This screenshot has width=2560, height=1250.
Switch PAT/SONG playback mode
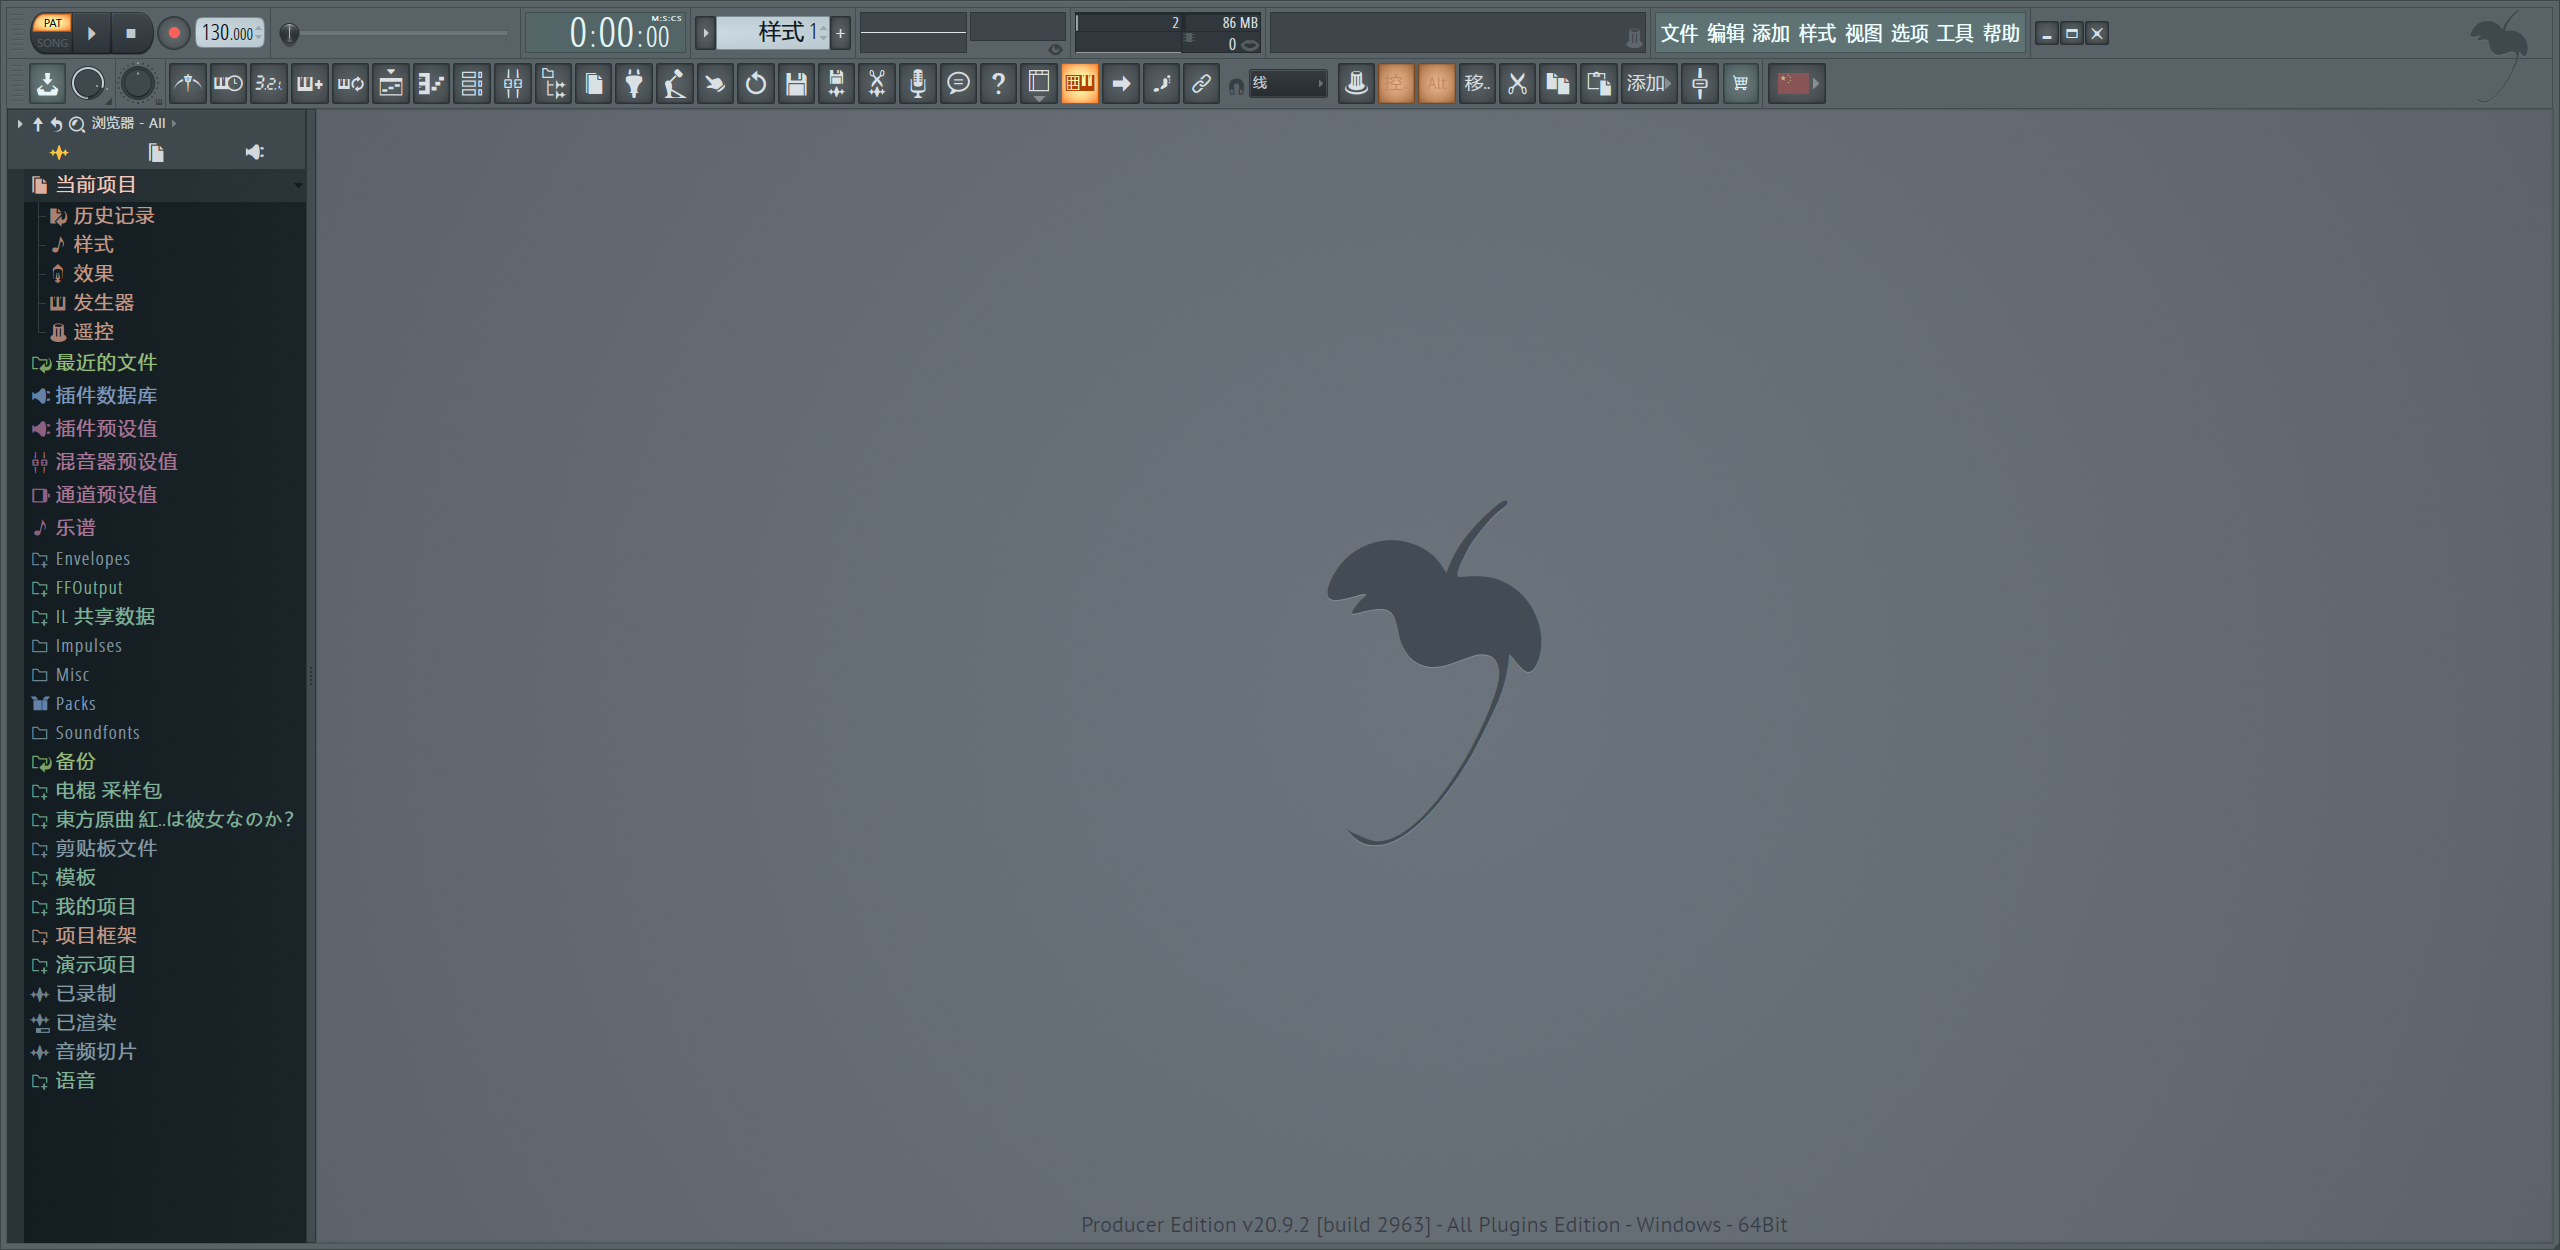(x=52, y=33)
